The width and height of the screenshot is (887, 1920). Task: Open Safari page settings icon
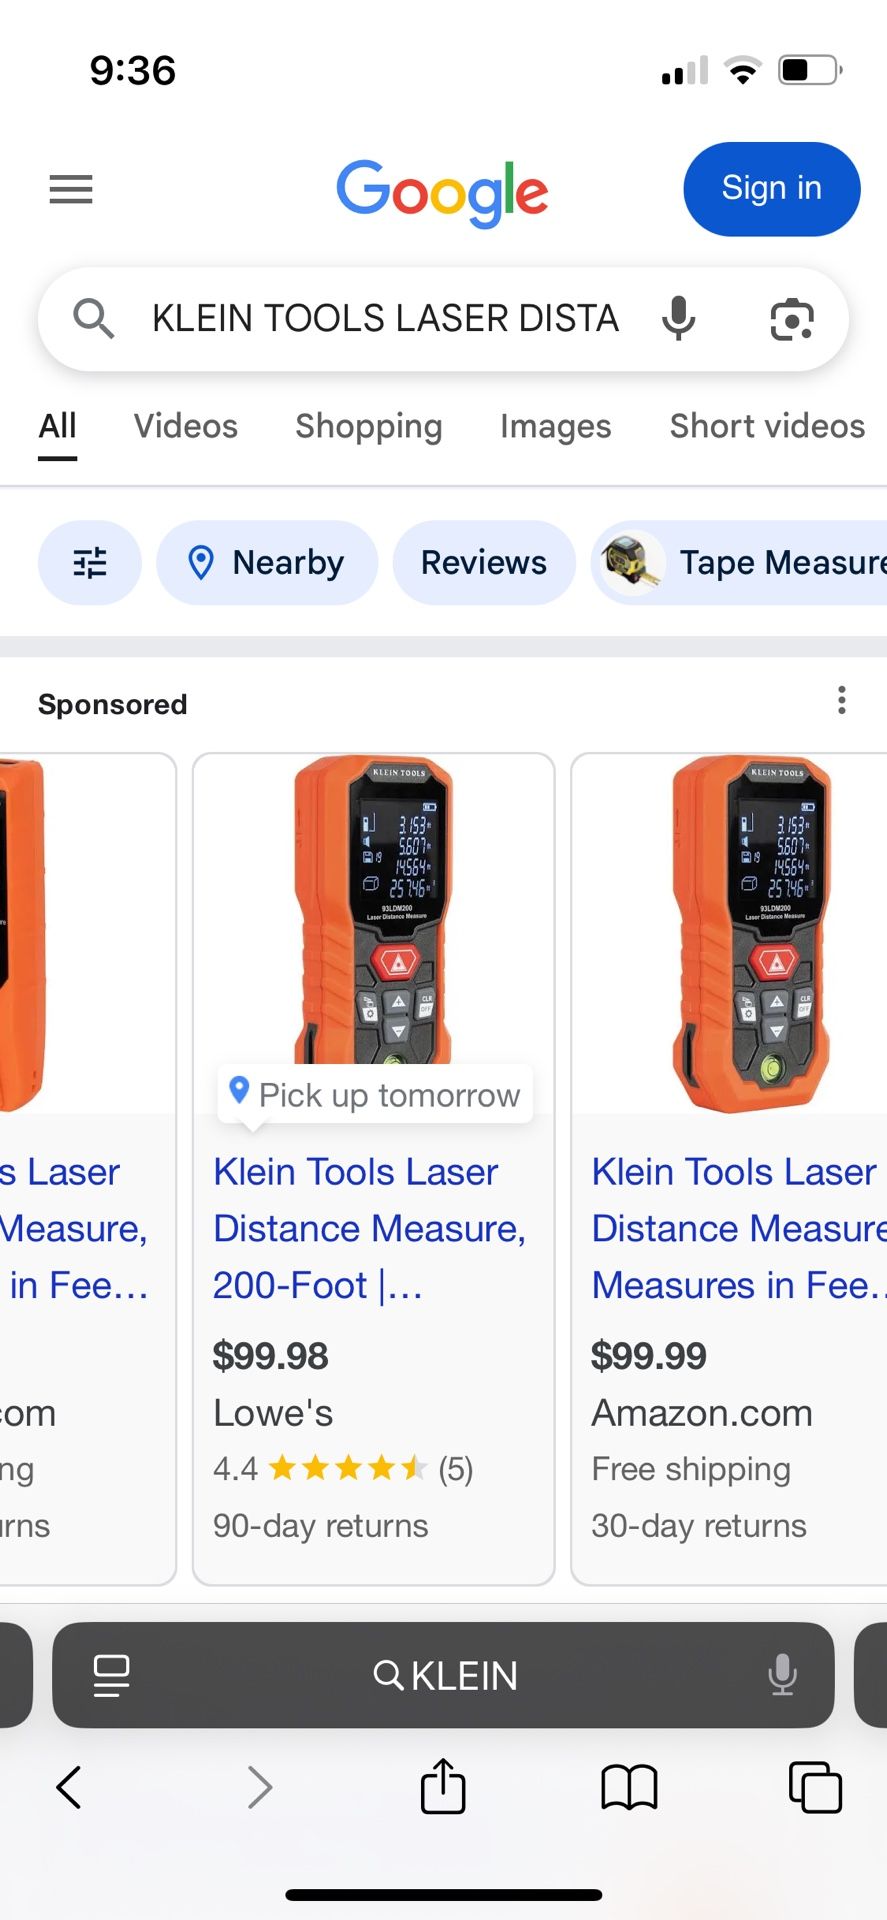tap(111, 1675)
